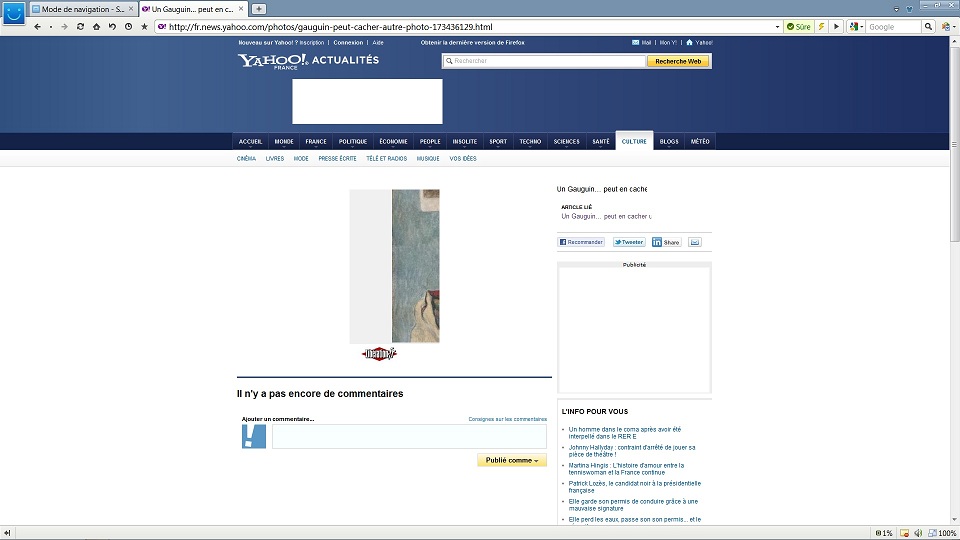This screenshot has width=960, height=540.
Task: Go back to the previous page
Action: [x=37, y=26]
